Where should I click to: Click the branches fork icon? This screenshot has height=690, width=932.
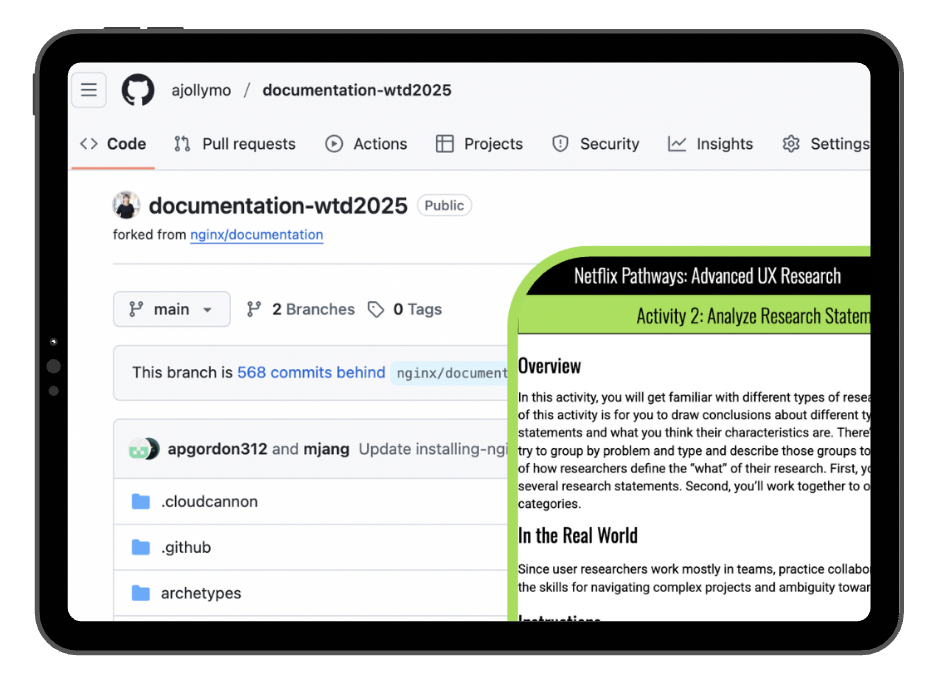tap(254, 309)
